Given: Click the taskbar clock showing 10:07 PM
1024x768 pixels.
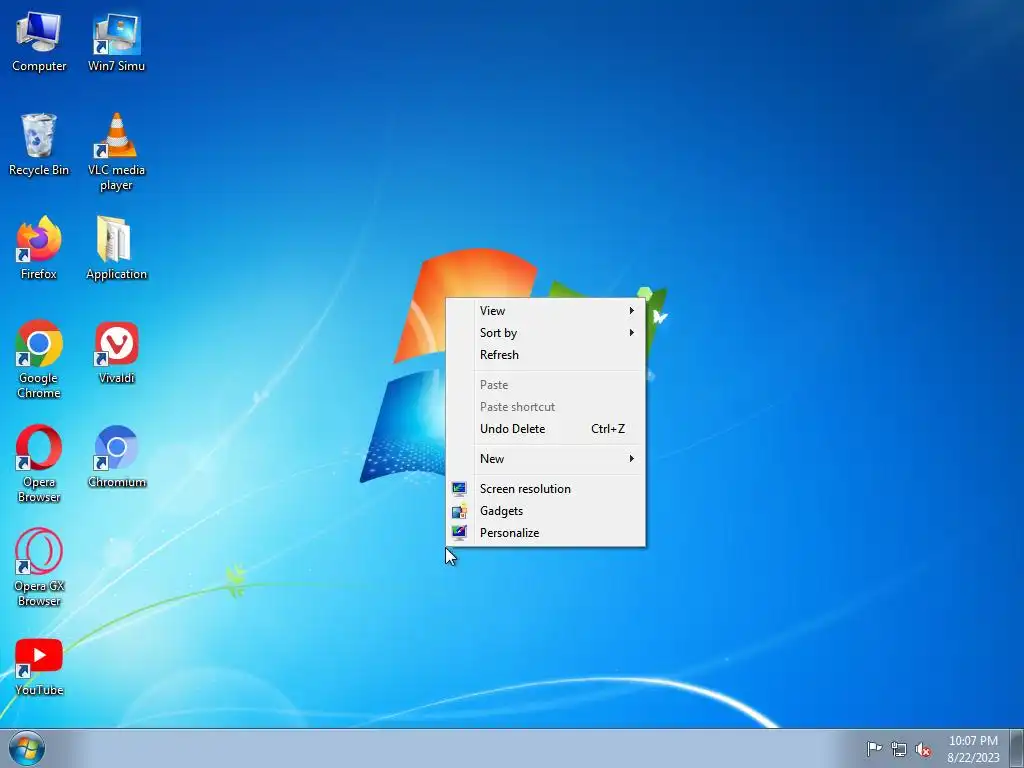Looking at the screenshot, I should pos(973,749).
